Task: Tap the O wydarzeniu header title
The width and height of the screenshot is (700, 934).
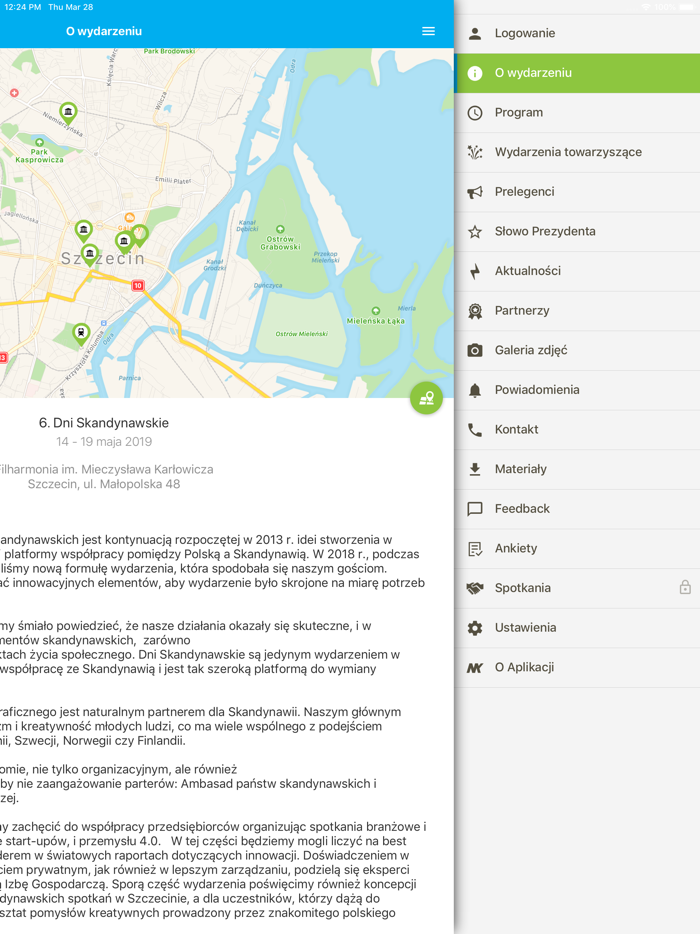Action: click(x=104, y=31)
